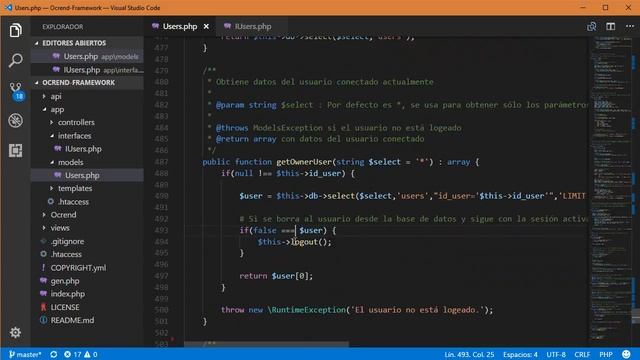Open the index.php file
The width and height of the screenshot is (640, 360).
87,294
